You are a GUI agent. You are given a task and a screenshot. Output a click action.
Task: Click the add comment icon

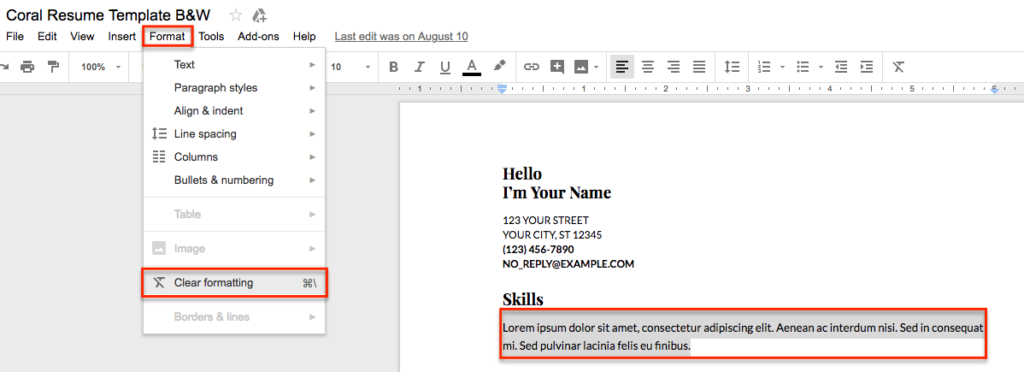(557, 67)
